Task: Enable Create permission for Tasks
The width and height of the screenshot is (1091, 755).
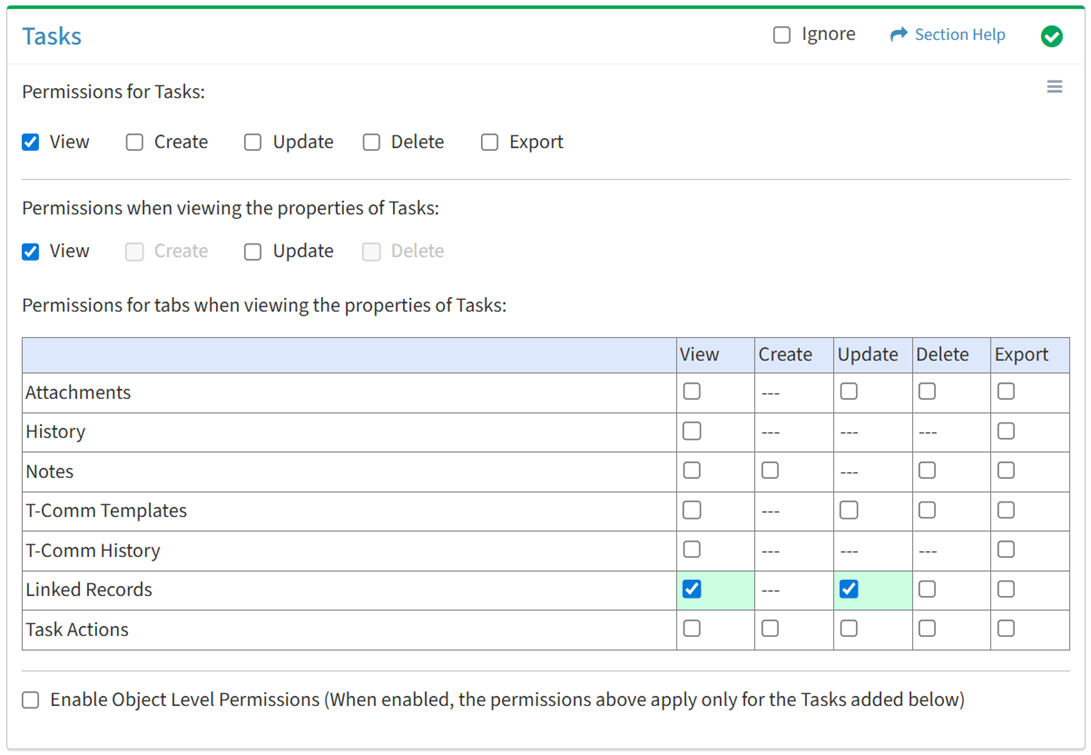Action: (x=135, y=142)
